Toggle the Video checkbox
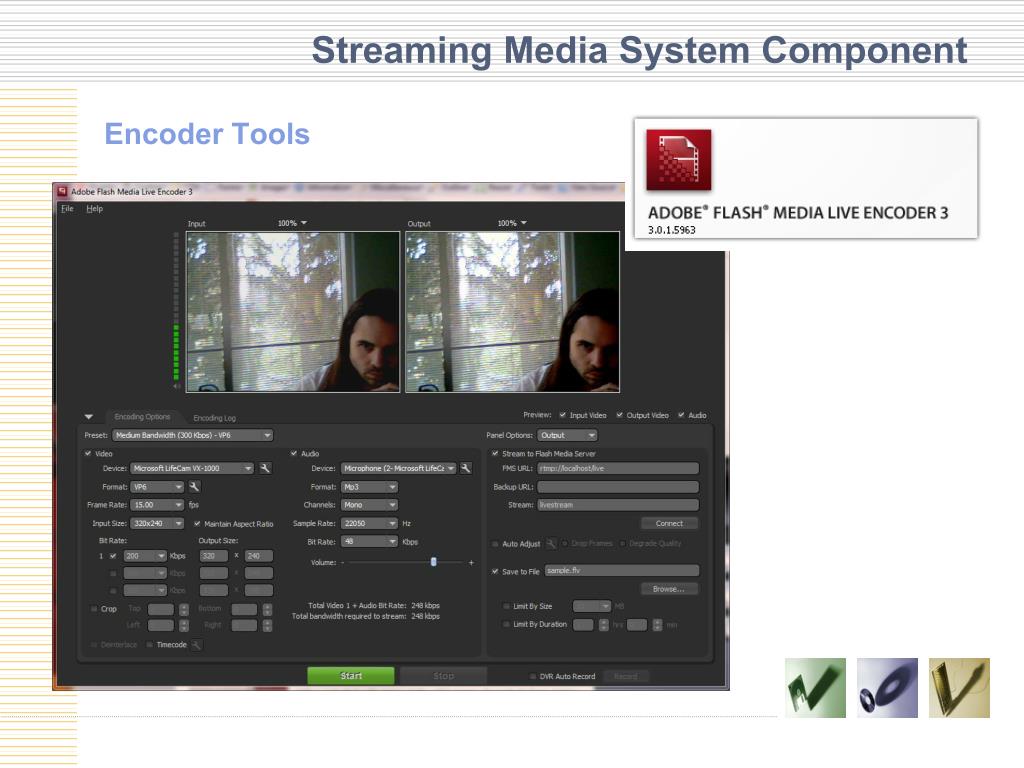1024x768 pixels. point(88,453)
